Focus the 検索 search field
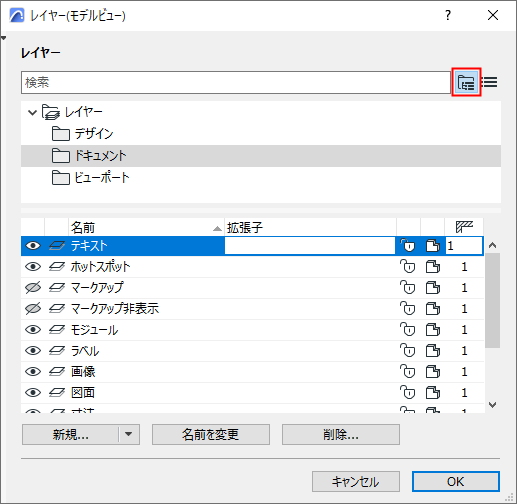 (236, 82)
